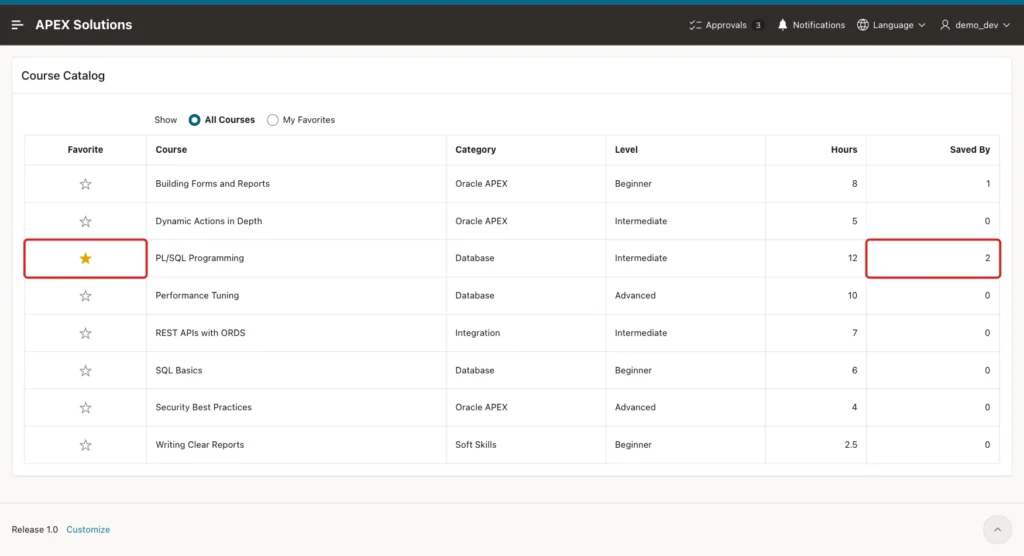Screen dimensions: 1024x556
Task: Favorite the Building Forms and Reports course star
Action: [x=86, y=184]
